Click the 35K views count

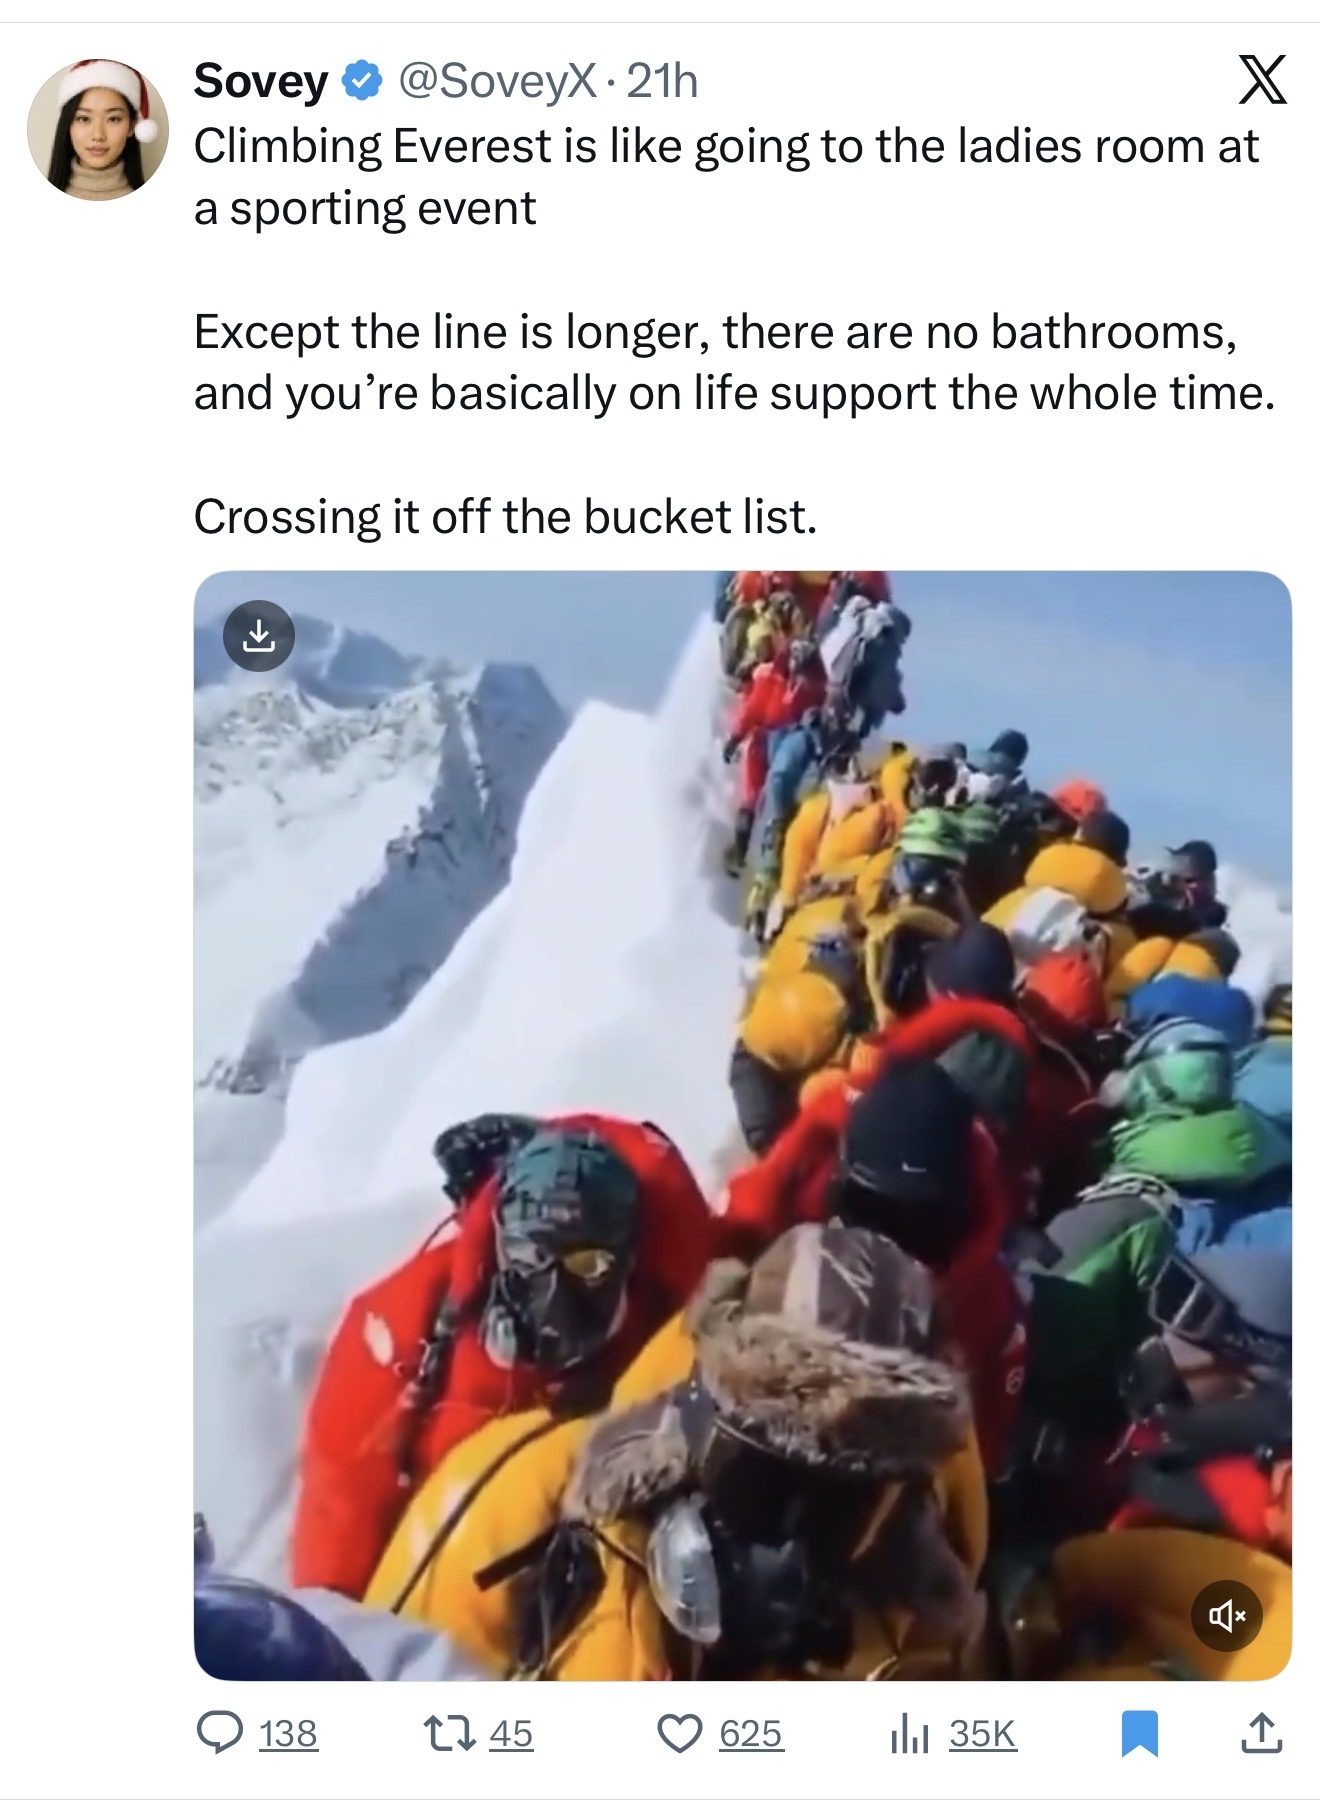(x=983, y=1733)
